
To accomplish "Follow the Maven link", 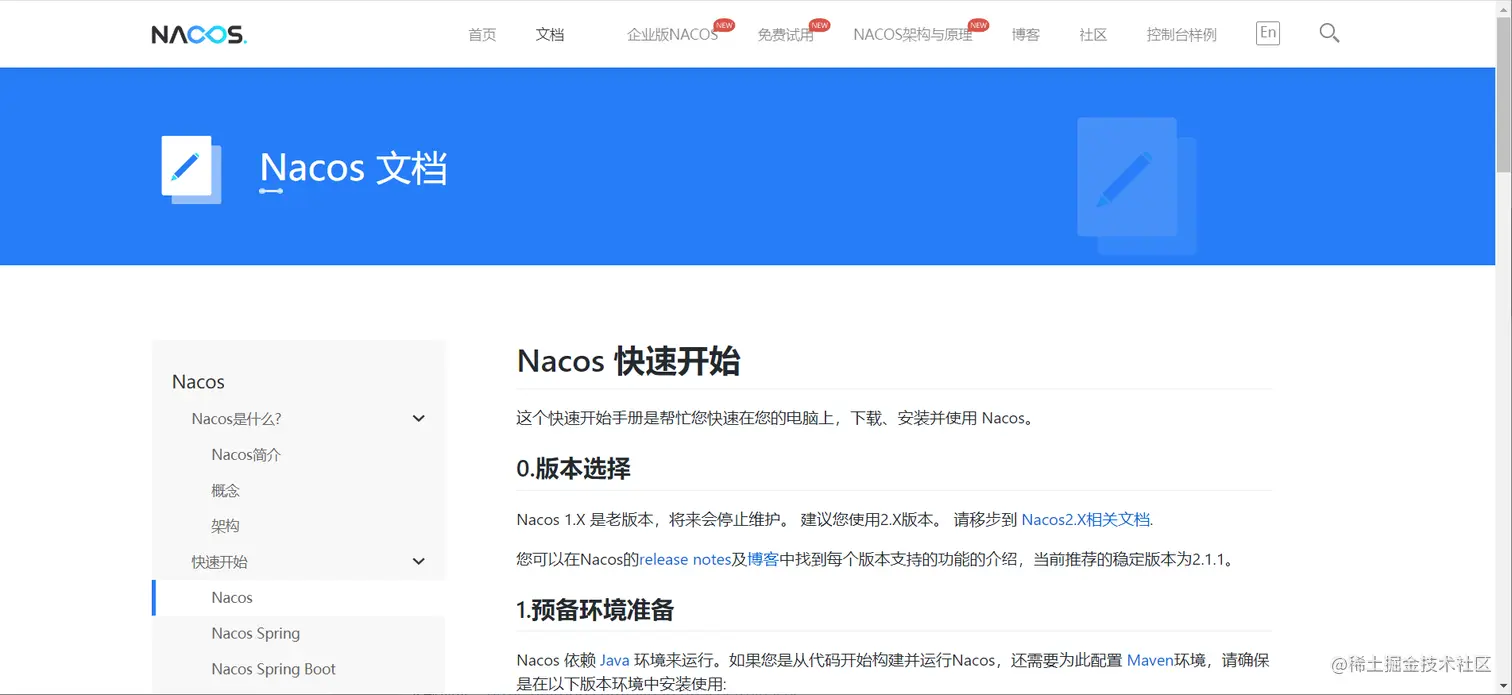I will click(x=1150, y=660).
